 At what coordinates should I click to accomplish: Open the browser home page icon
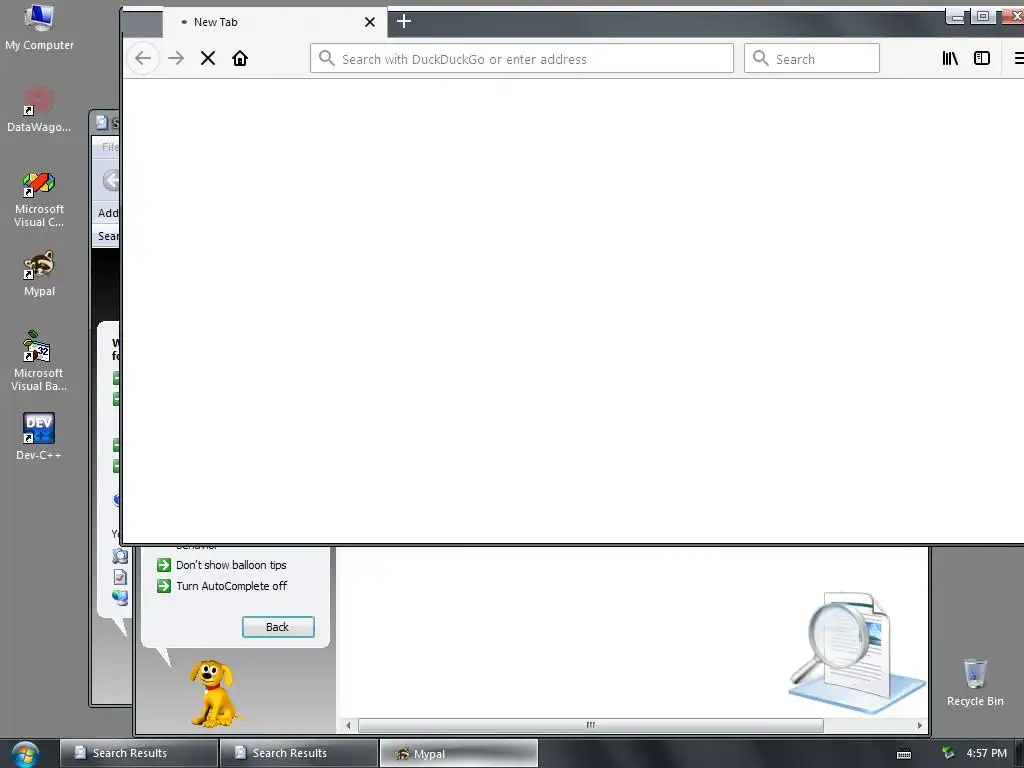[240, 58]
